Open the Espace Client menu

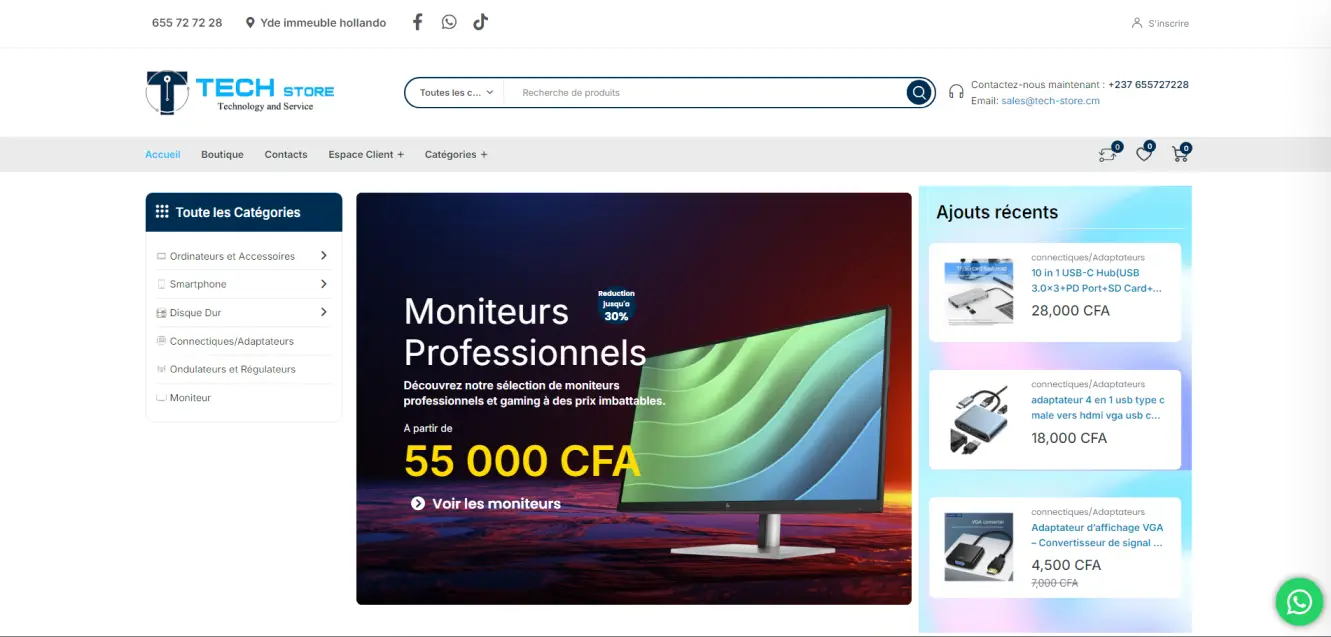click(366, 155)
